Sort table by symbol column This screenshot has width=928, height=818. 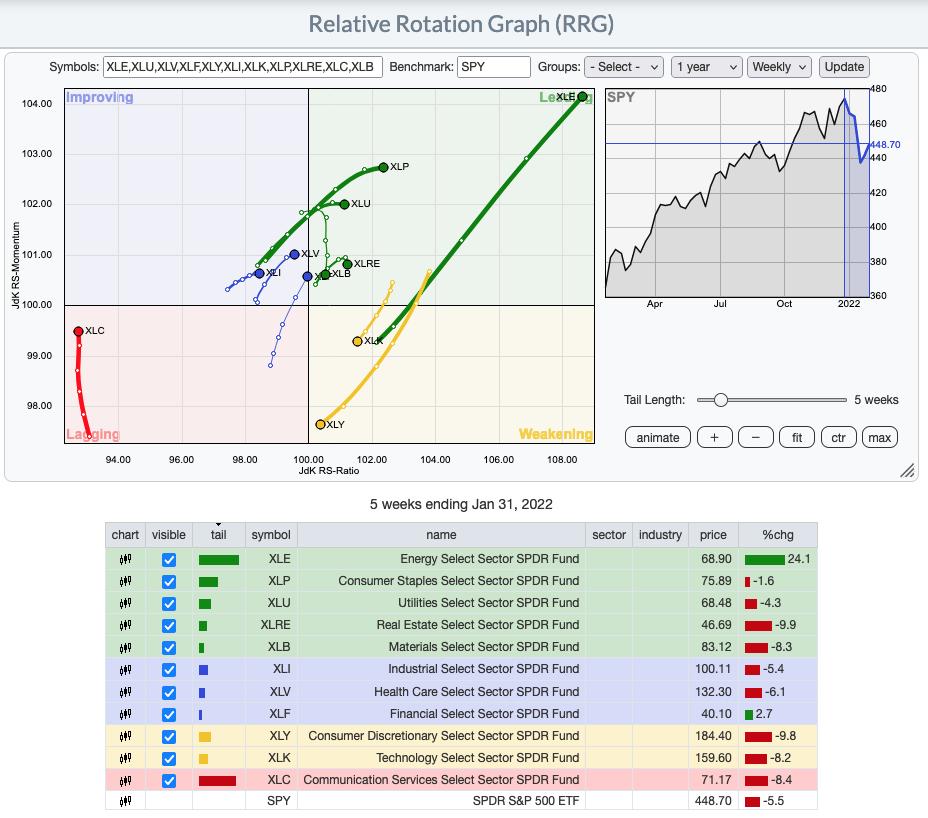point(270,535)
